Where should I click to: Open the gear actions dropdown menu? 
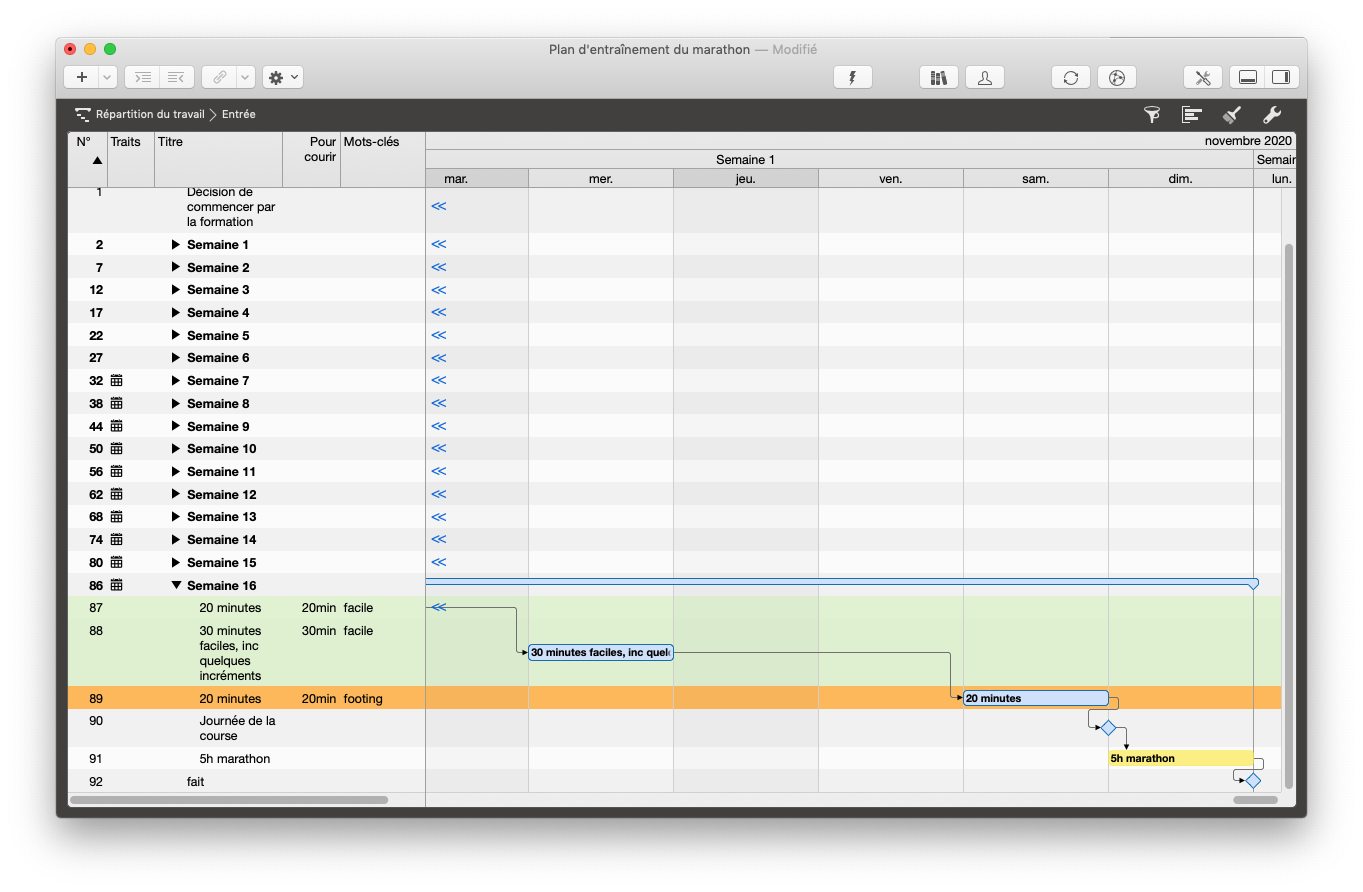click(282, 77)
